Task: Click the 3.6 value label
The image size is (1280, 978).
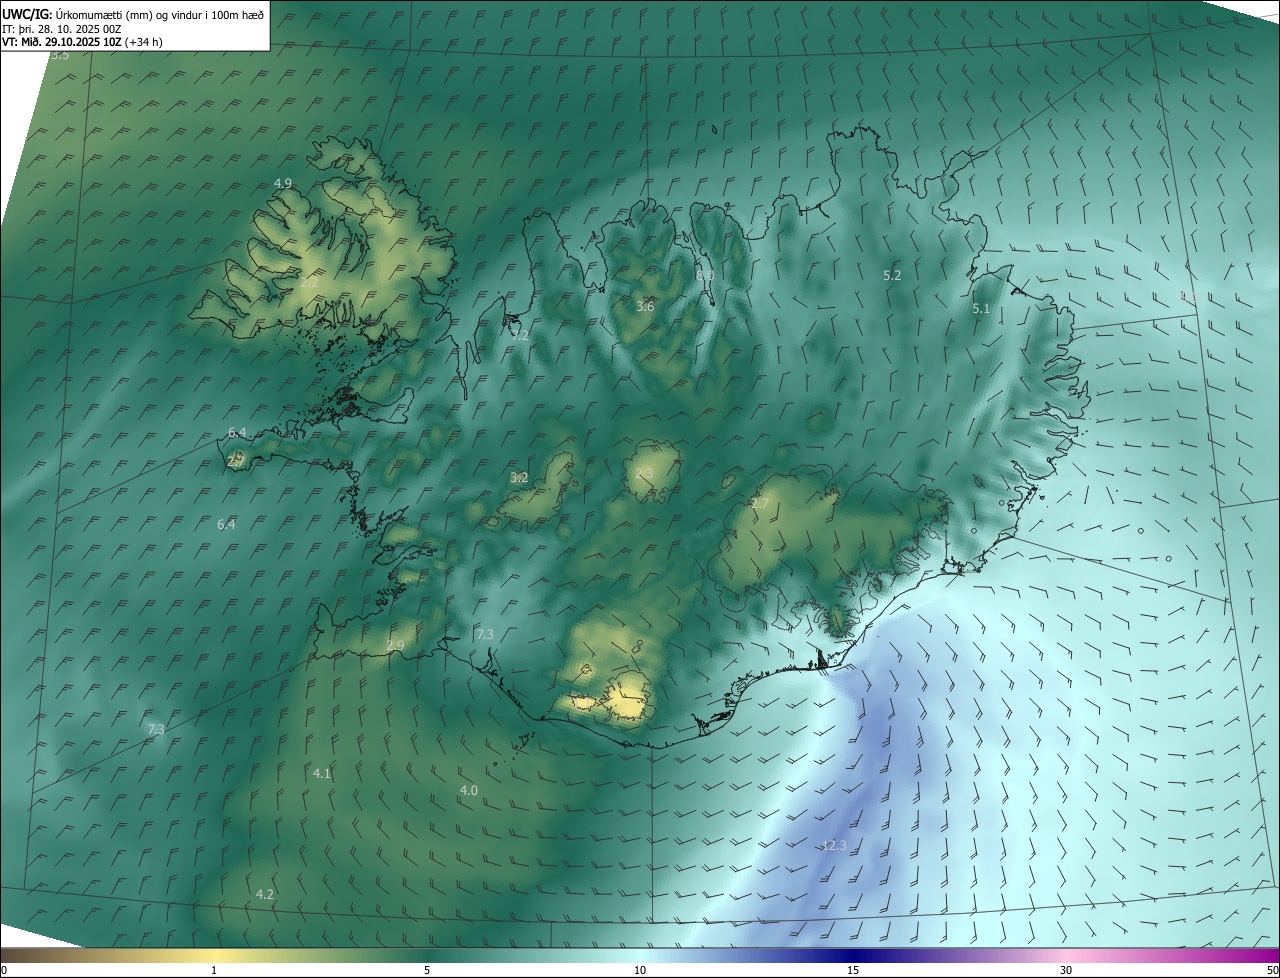Action: (x=645, y=306)
